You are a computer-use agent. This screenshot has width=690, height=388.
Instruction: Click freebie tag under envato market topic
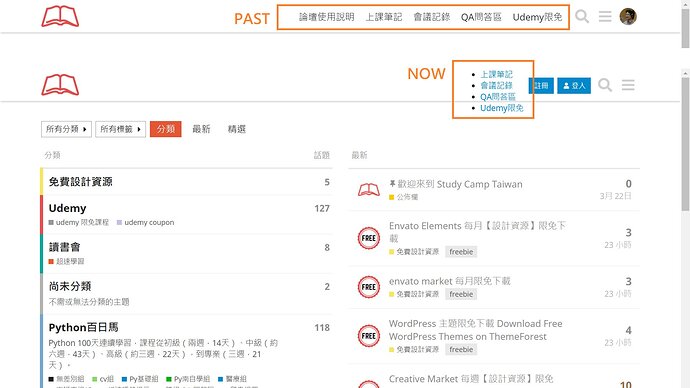pos(461,294)
